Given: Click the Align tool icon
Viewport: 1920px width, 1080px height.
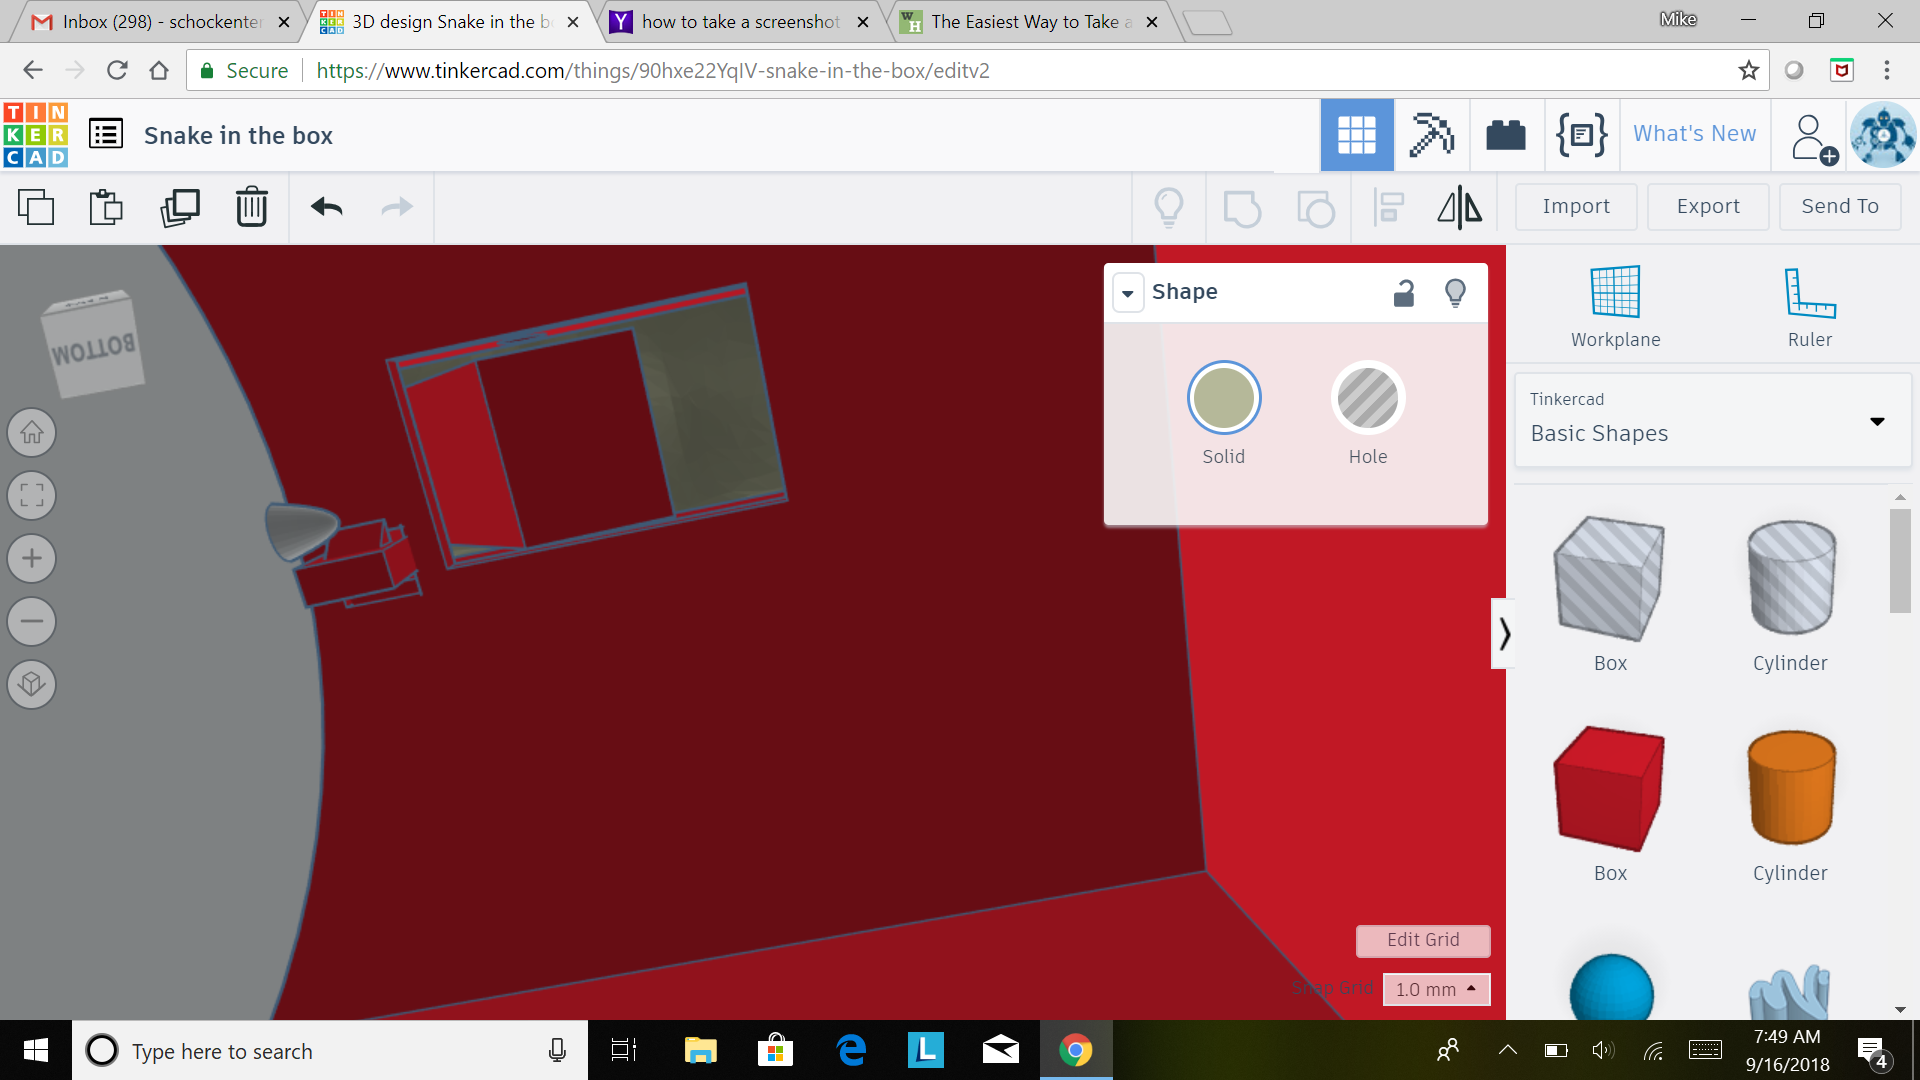Looking at the screenshot, I should pos(1389,208).
